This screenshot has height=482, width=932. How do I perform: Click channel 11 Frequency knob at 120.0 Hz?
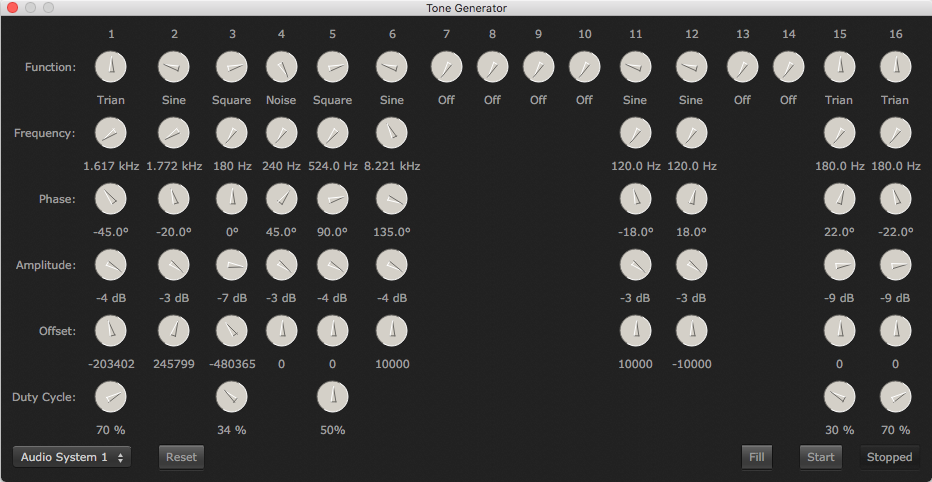click(x=635, y=133)
